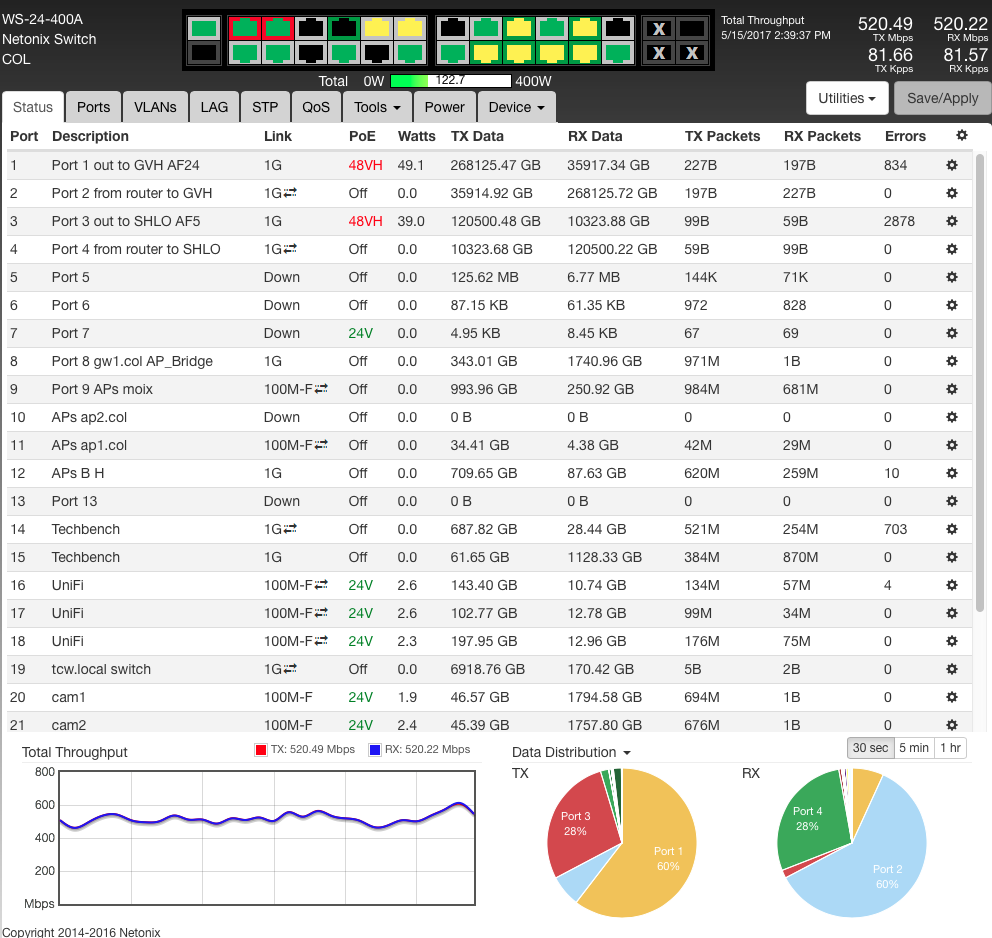Image resolution: width=992 pixels, height=938 pixels.
Task: Open settings gear for Port 1 row
Action: (952, 165)
